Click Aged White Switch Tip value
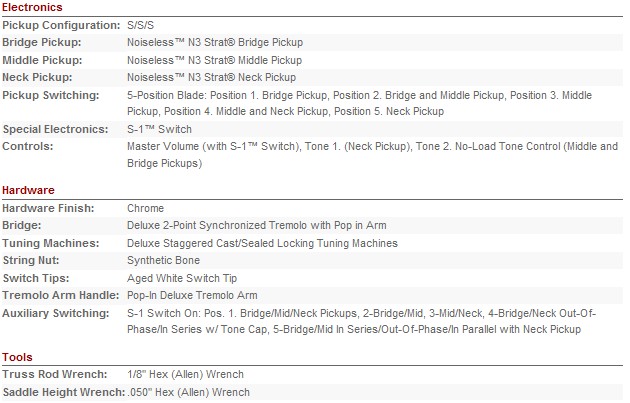This screenshot has height=403, width=630. [182, 278]
